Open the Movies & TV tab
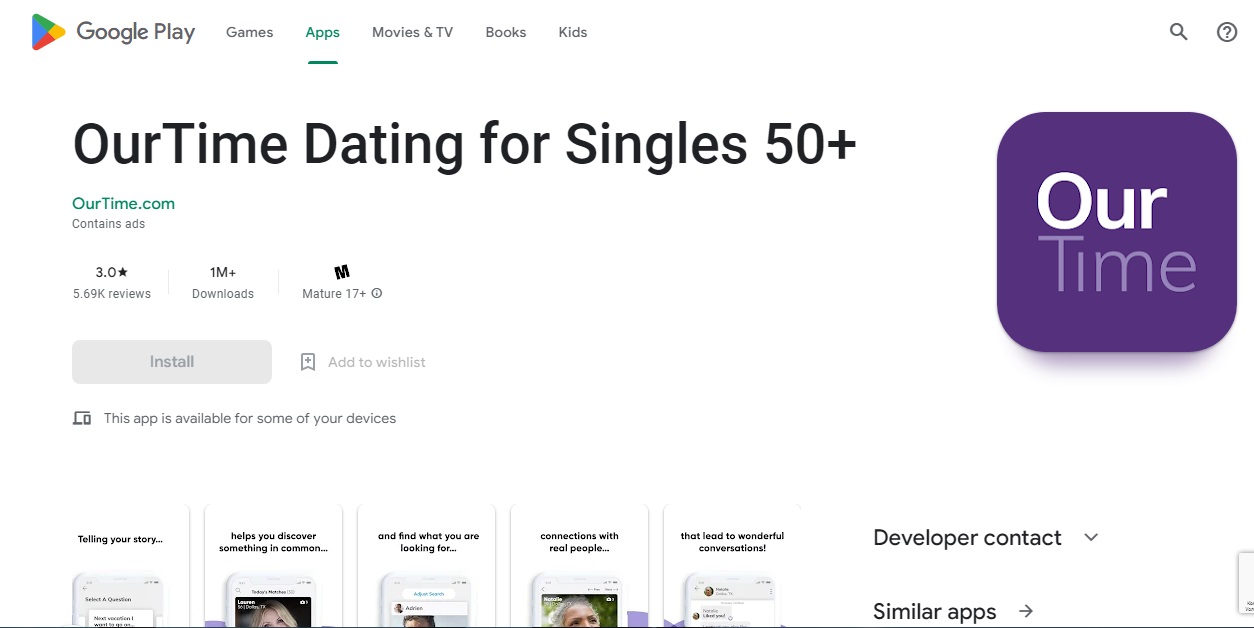The width and height of the screenshot is (1254, 628). [x=412, y=32]
